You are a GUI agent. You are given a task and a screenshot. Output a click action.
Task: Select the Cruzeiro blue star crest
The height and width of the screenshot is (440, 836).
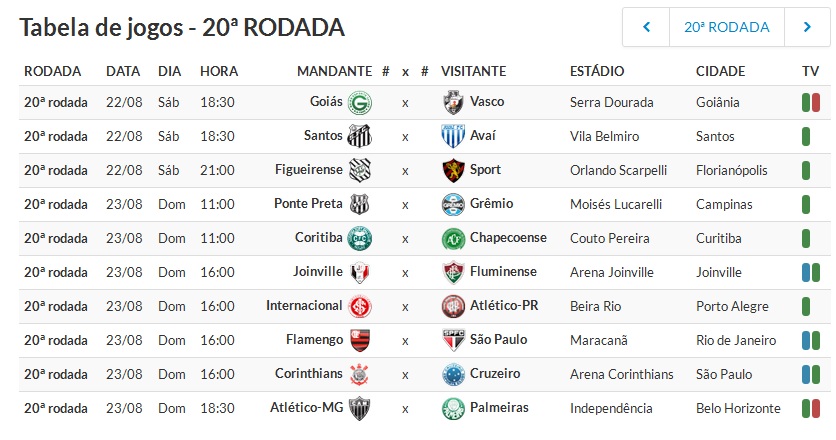pyautogui.click(x=453, y=374)
